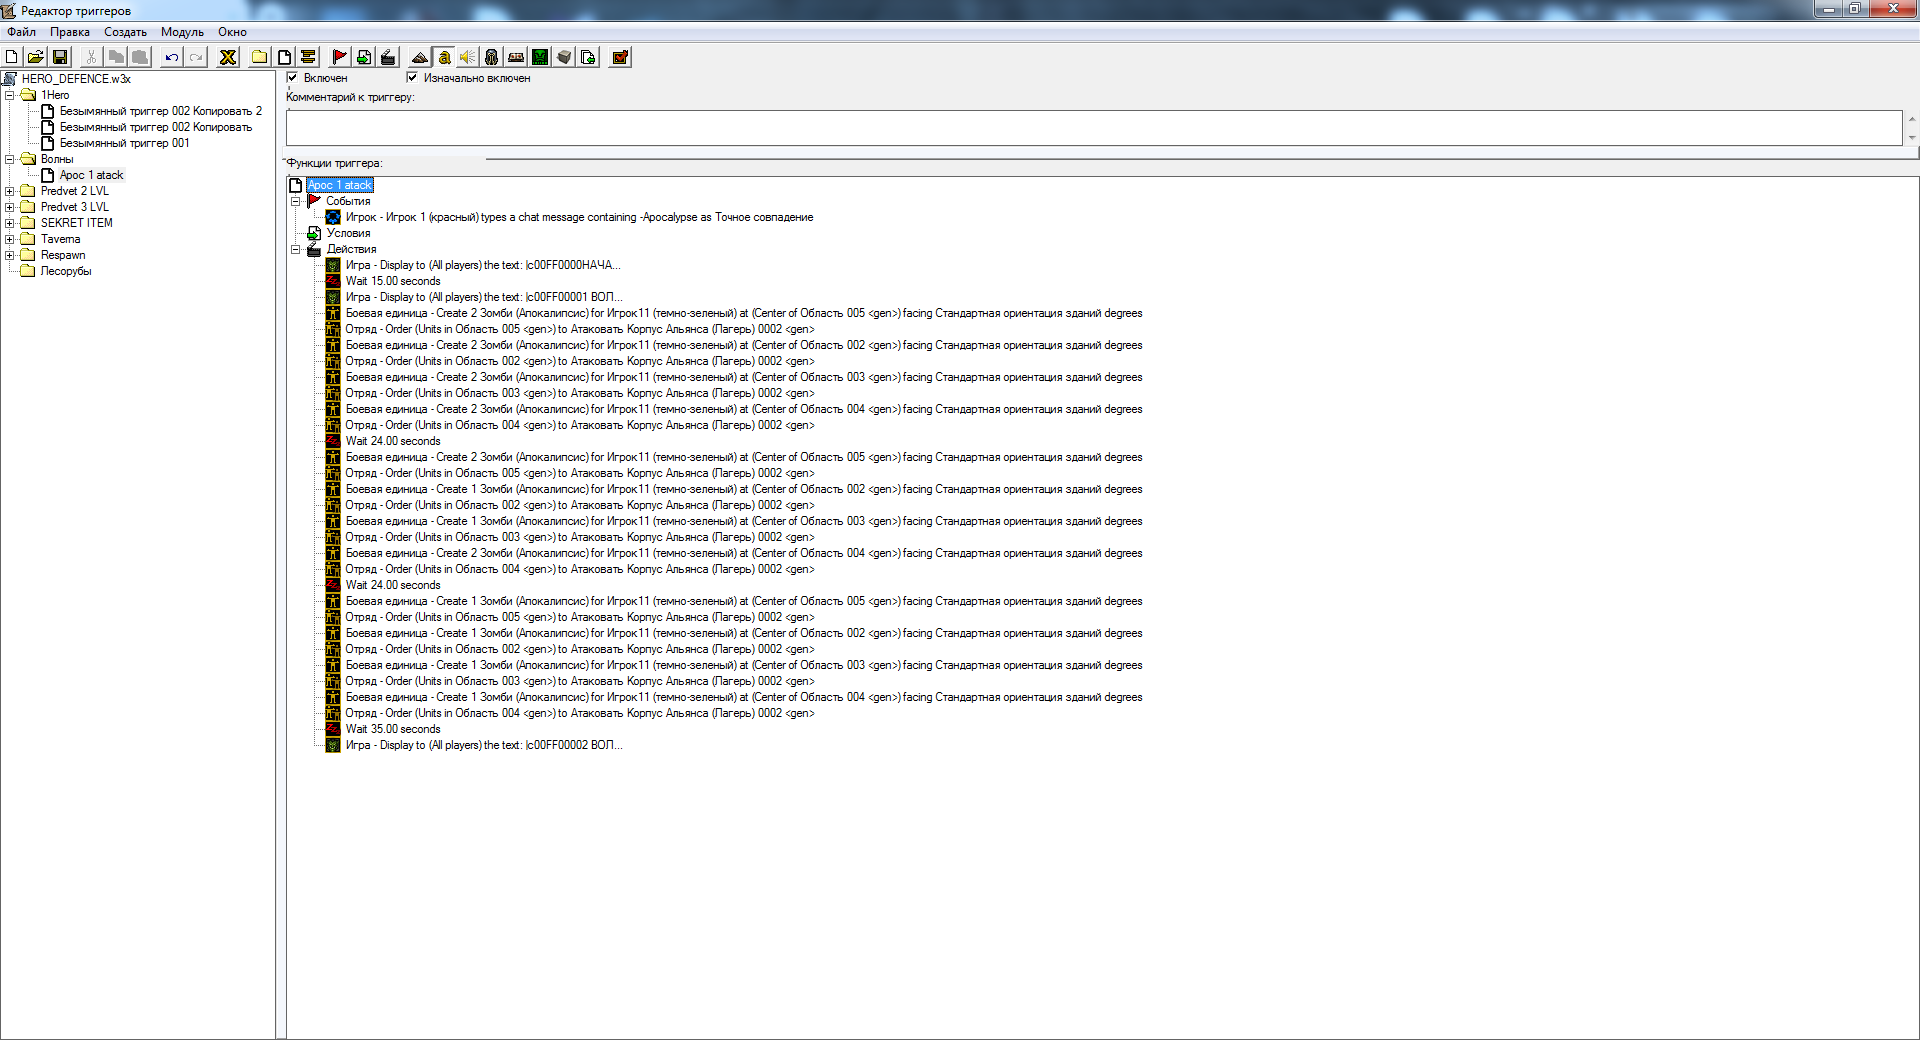This screenshot has height=1040, width=1920.
Task: Select the HERO_DEFENCE.w3x root node
Action: [x=76, y=79]
